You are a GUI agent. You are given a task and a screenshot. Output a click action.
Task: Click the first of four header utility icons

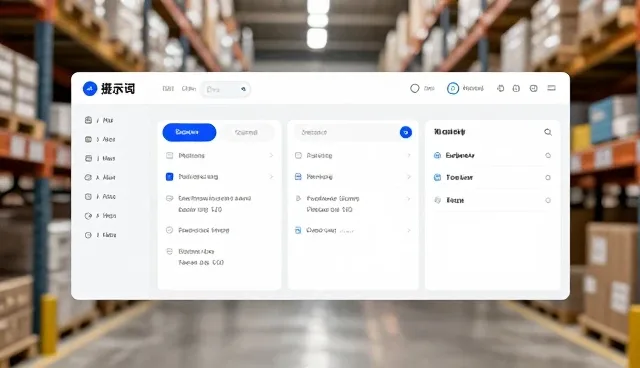click(x=500, y=88)
